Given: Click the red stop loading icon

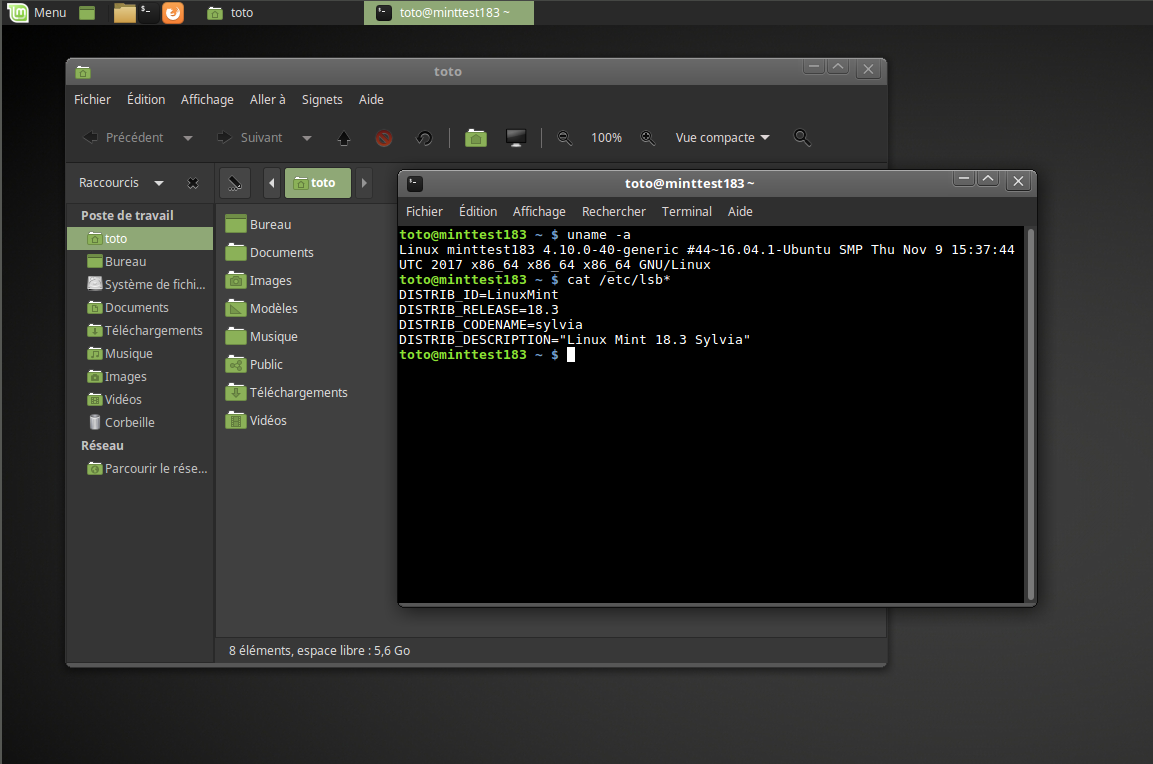Looking at the screenshot, I should click(x=384, y=138).
